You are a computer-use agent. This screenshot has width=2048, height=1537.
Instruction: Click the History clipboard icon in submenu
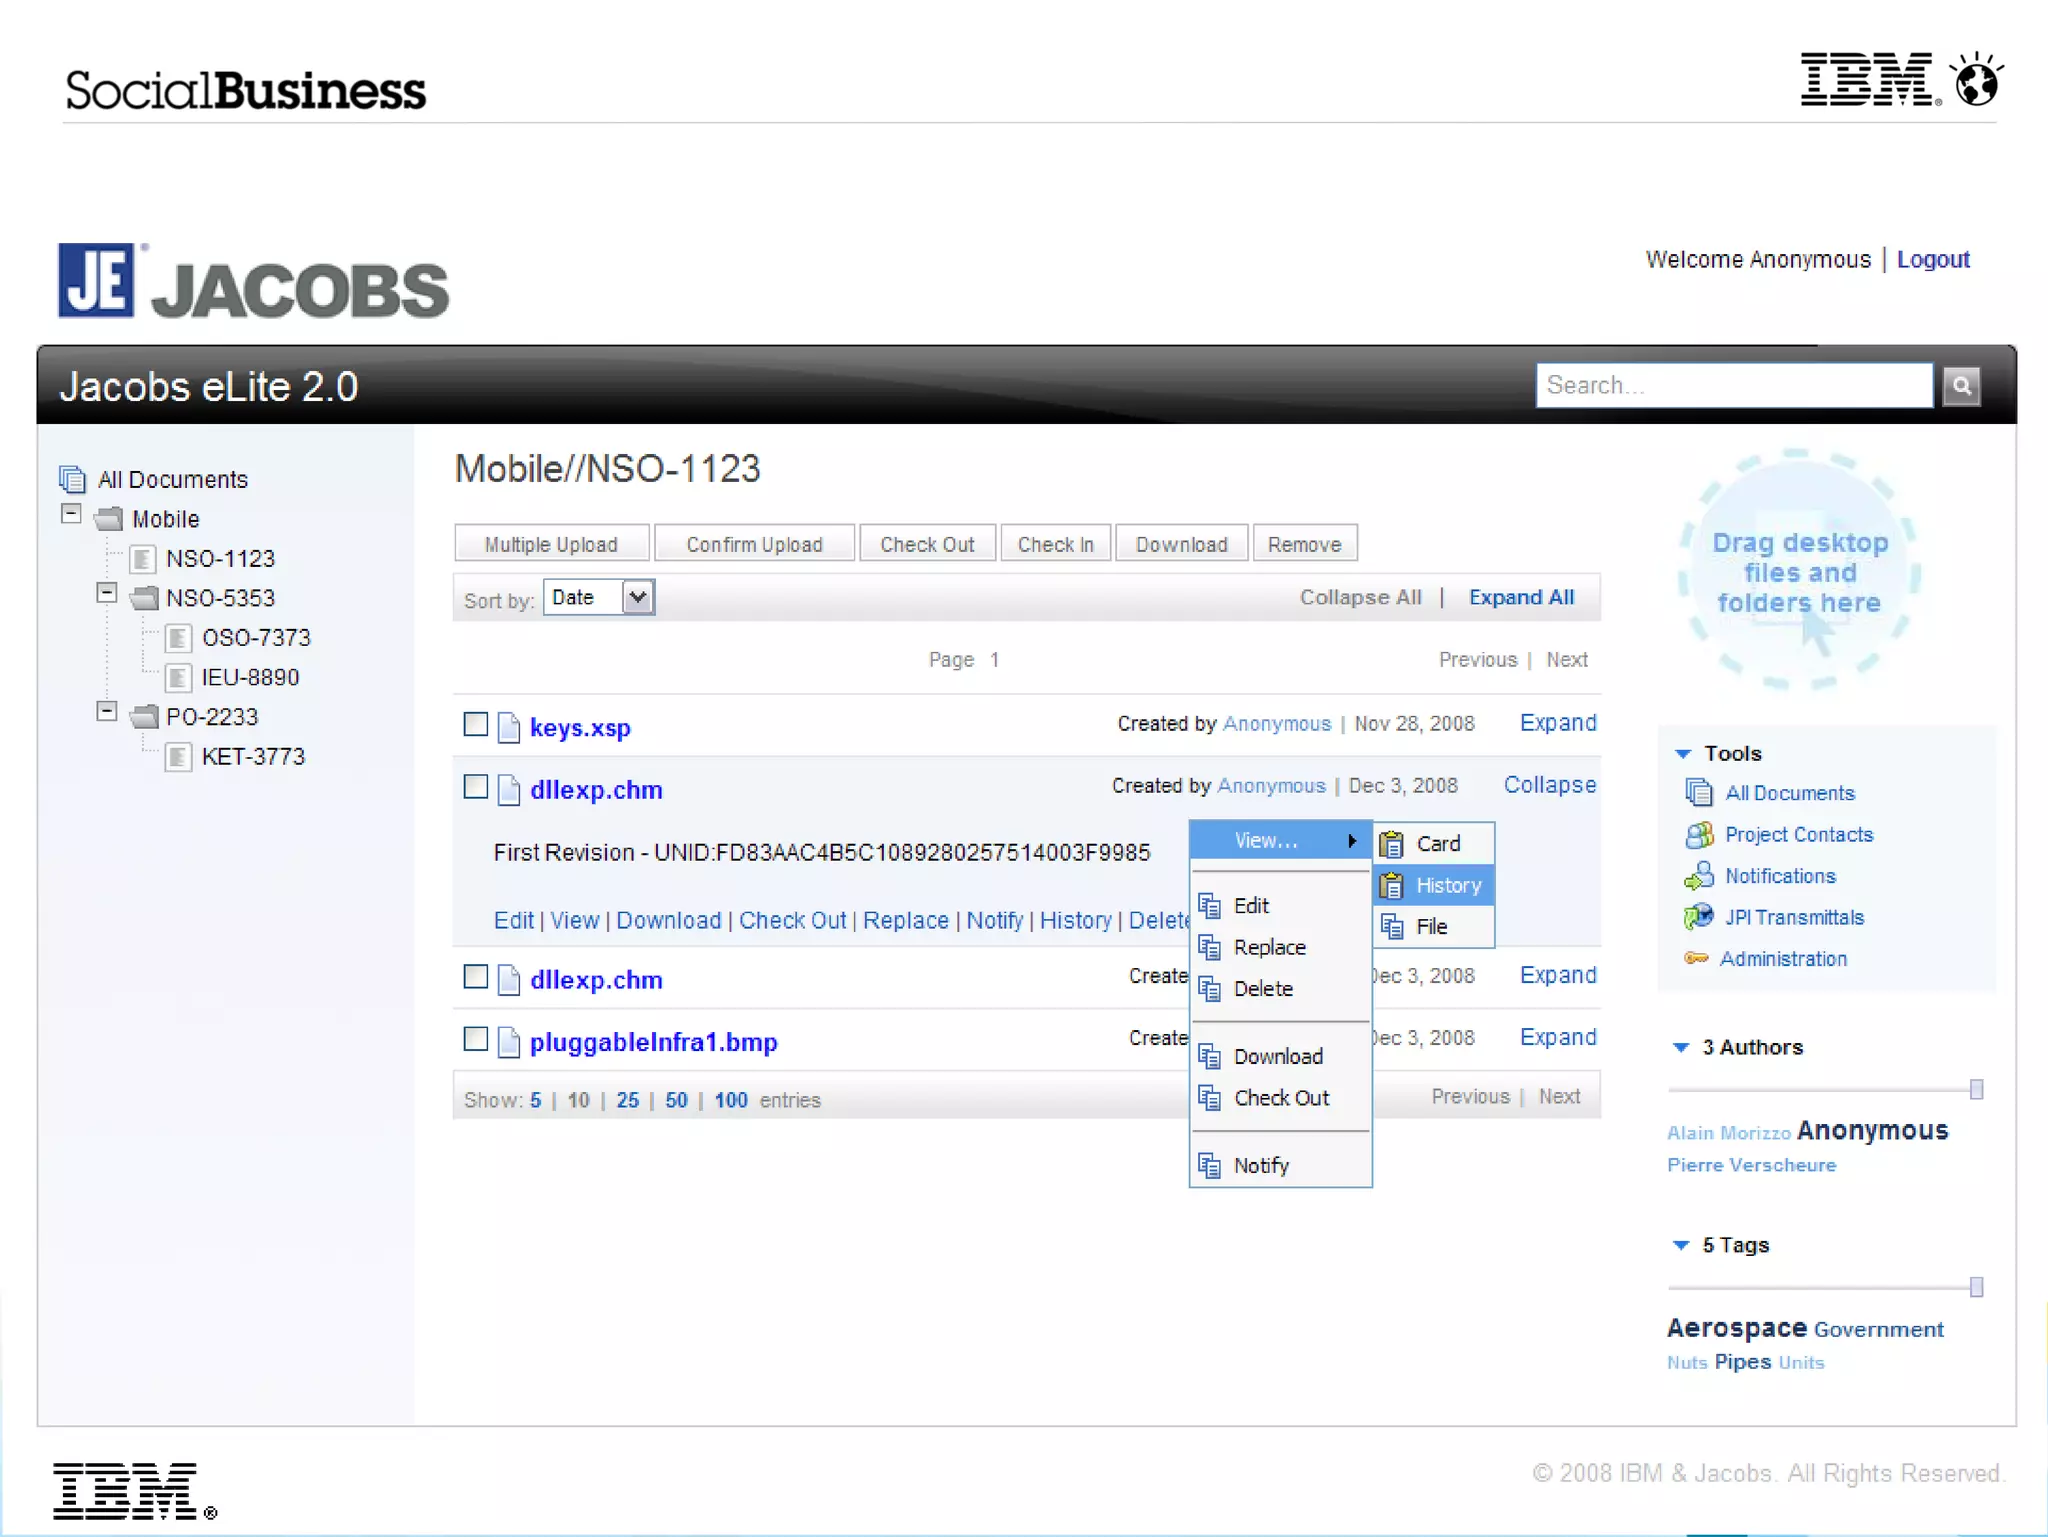click(x=1392, y=885)
